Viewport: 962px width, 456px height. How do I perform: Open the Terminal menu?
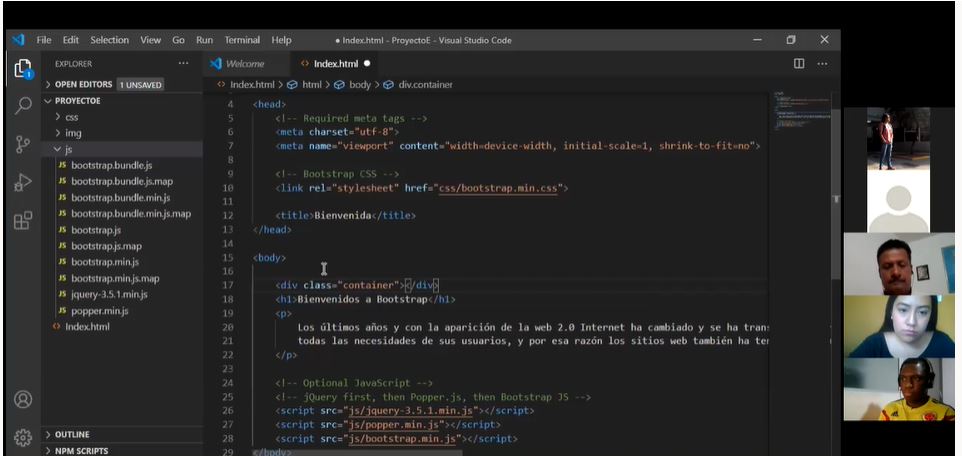tap(242, 40)
